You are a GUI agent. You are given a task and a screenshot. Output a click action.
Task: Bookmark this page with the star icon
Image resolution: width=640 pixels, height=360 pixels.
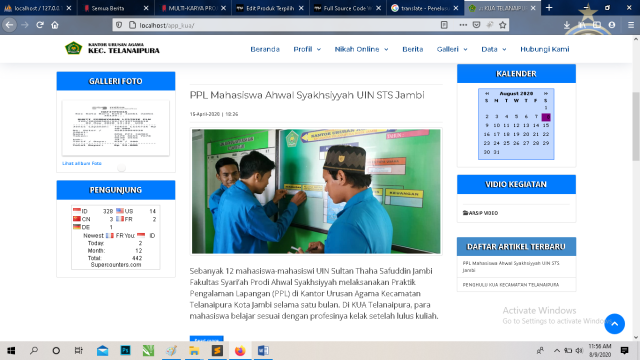[x=502, y=25]
